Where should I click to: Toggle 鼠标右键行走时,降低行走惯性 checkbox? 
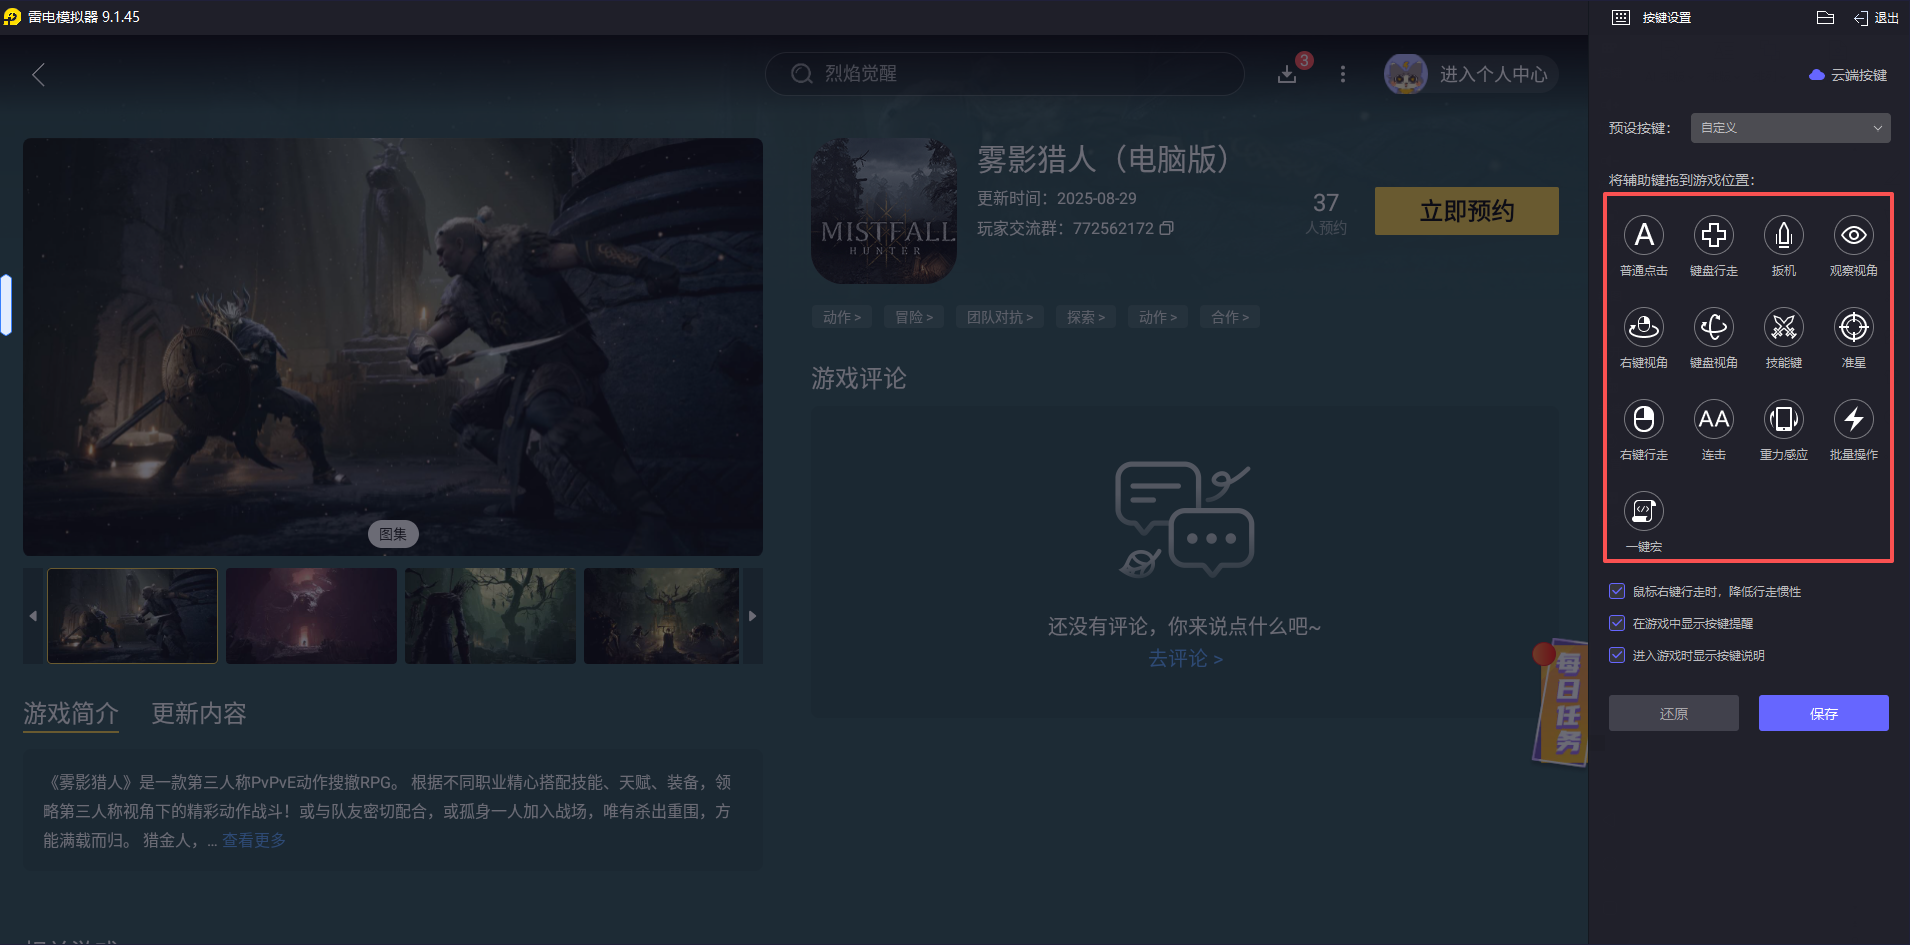point(1617,591)
